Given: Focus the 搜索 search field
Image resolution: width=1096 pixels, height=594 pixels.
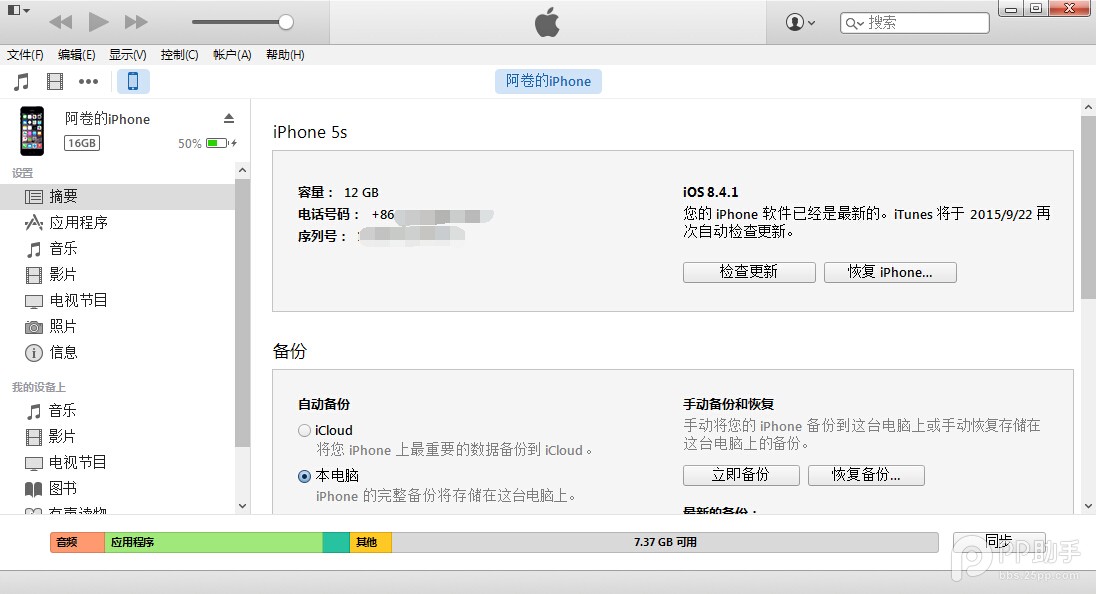Looking at the screenshot, I should pyautogui.click(x=914, y=23).
